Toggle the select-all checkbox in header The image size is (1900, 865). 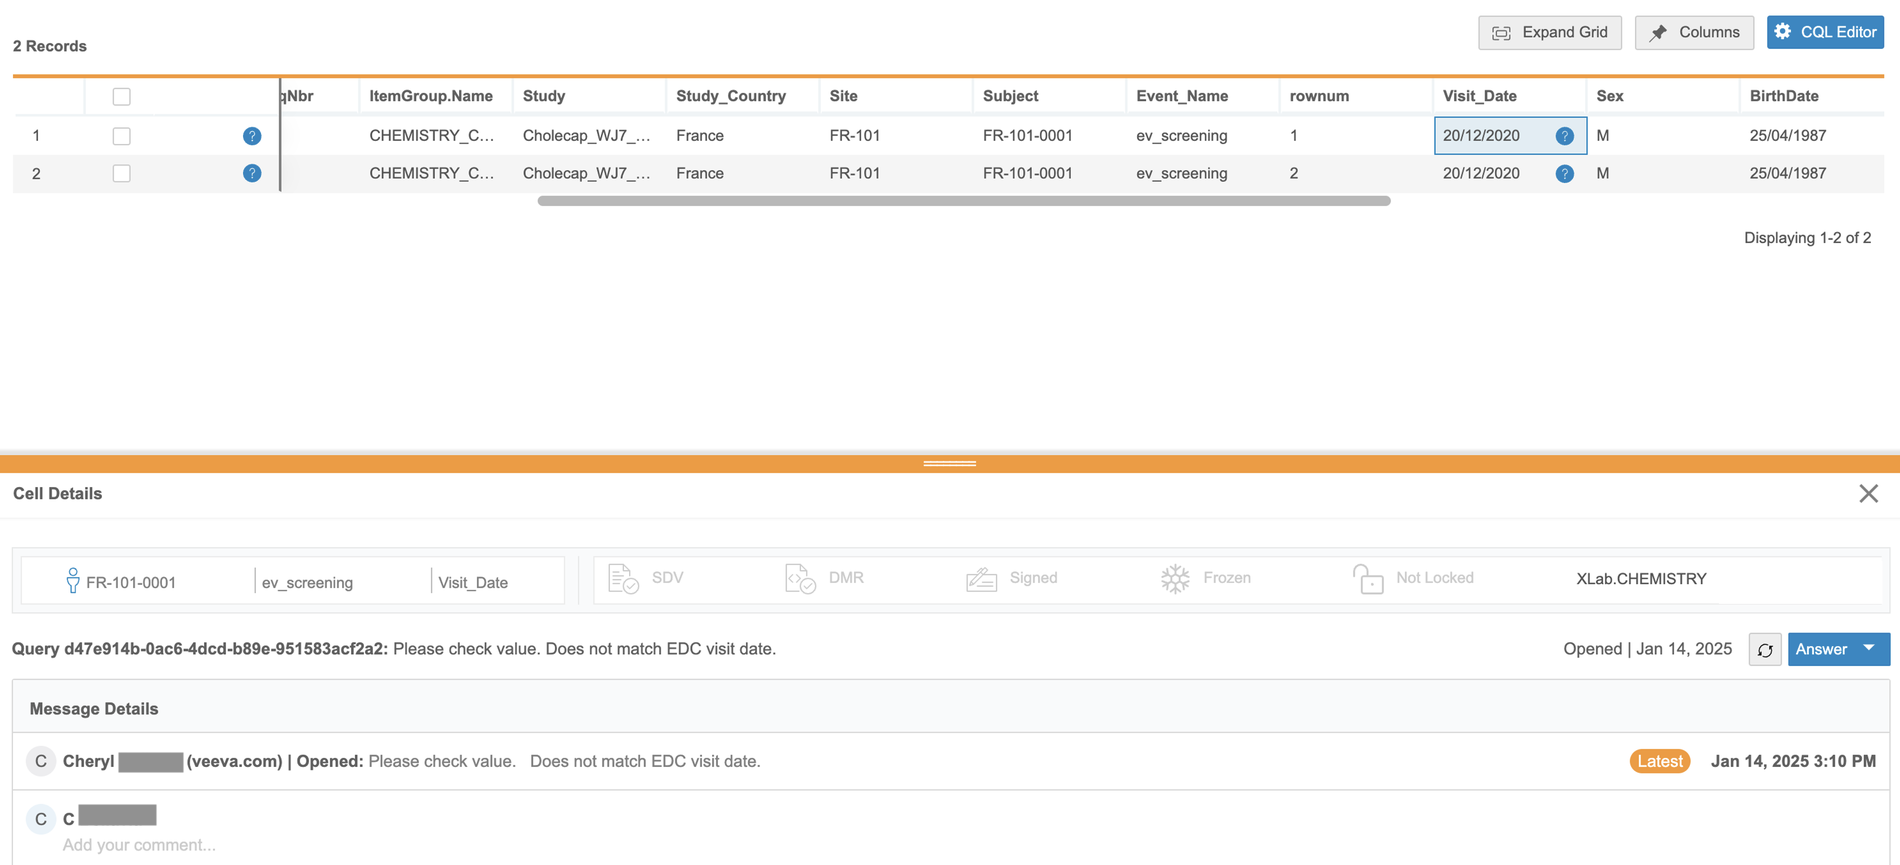point(122,97)
